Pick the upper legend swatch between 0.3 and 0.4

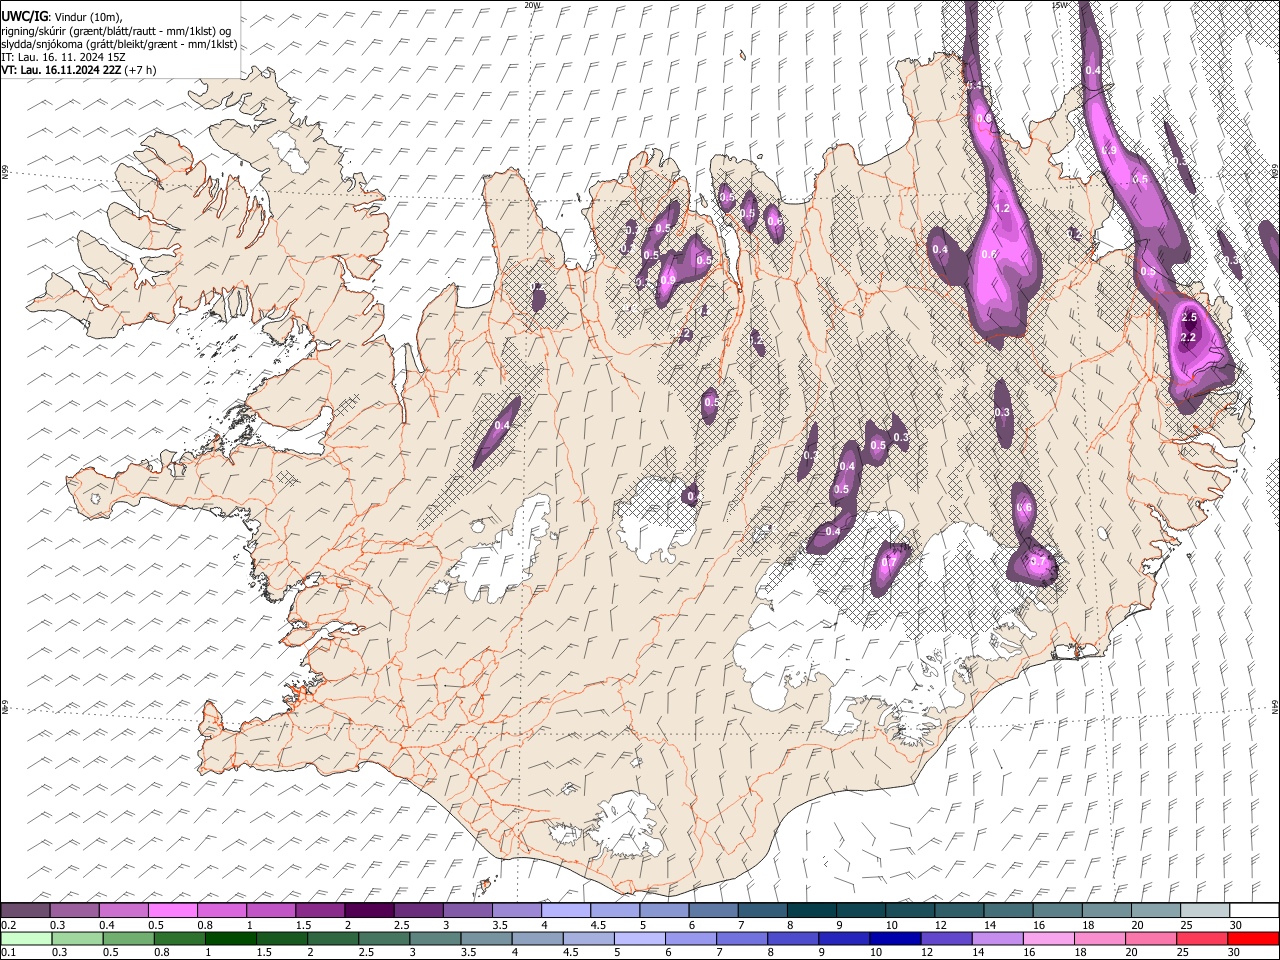[75, 910]
